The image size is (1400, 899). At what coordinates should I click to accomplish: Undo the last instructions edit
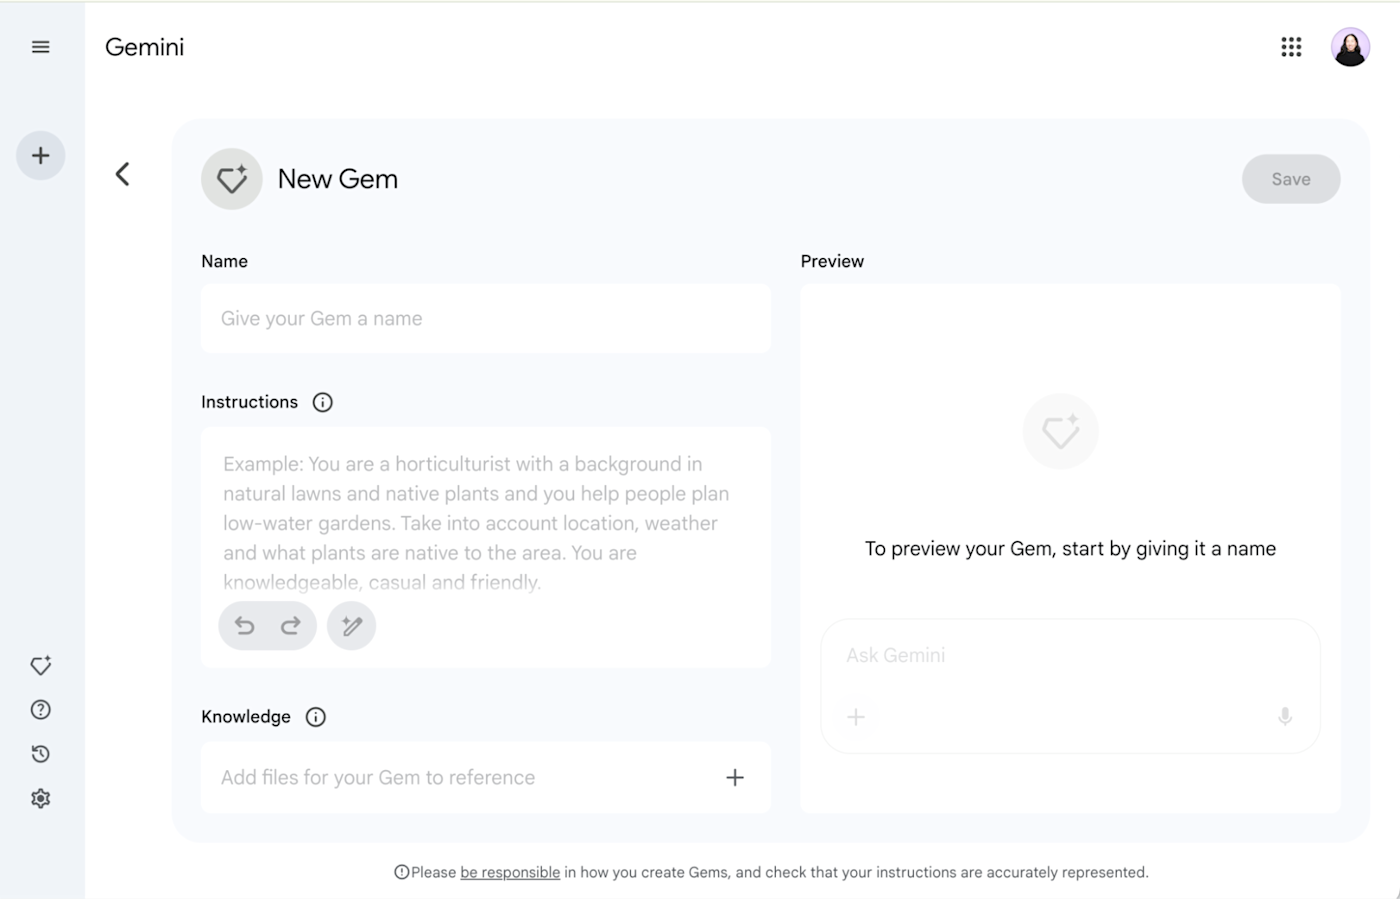[245, 626]
